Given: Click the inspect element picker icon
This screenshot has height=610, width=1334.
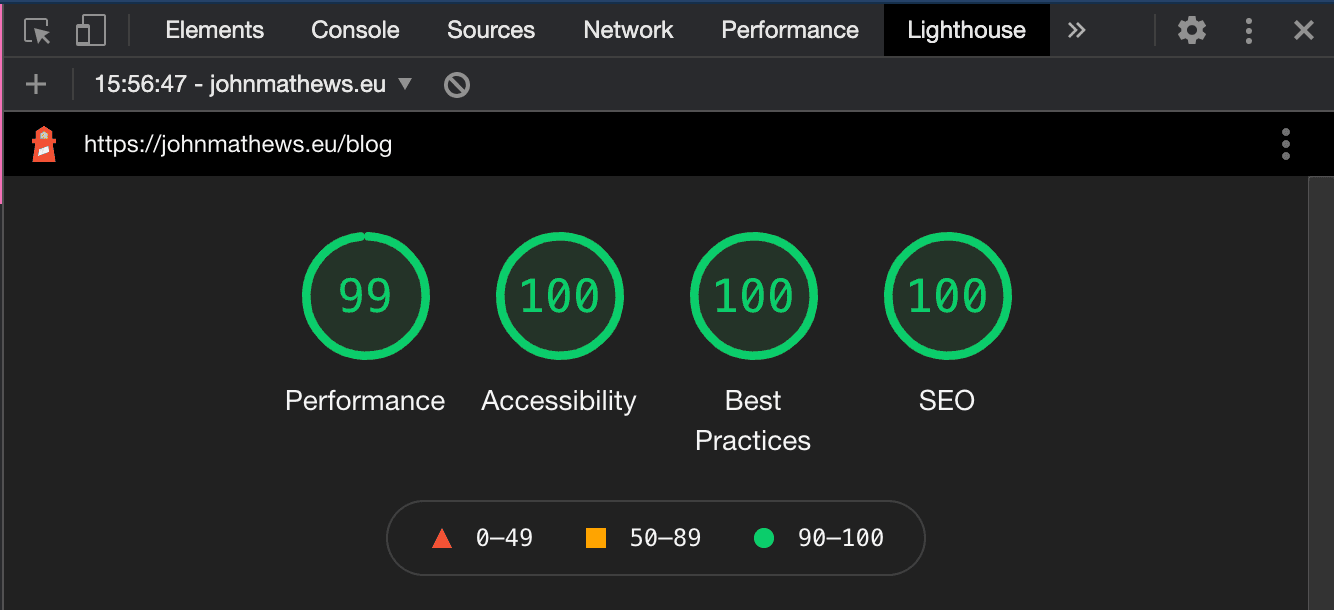Looking at the screenshot, I should coord(37,30).
